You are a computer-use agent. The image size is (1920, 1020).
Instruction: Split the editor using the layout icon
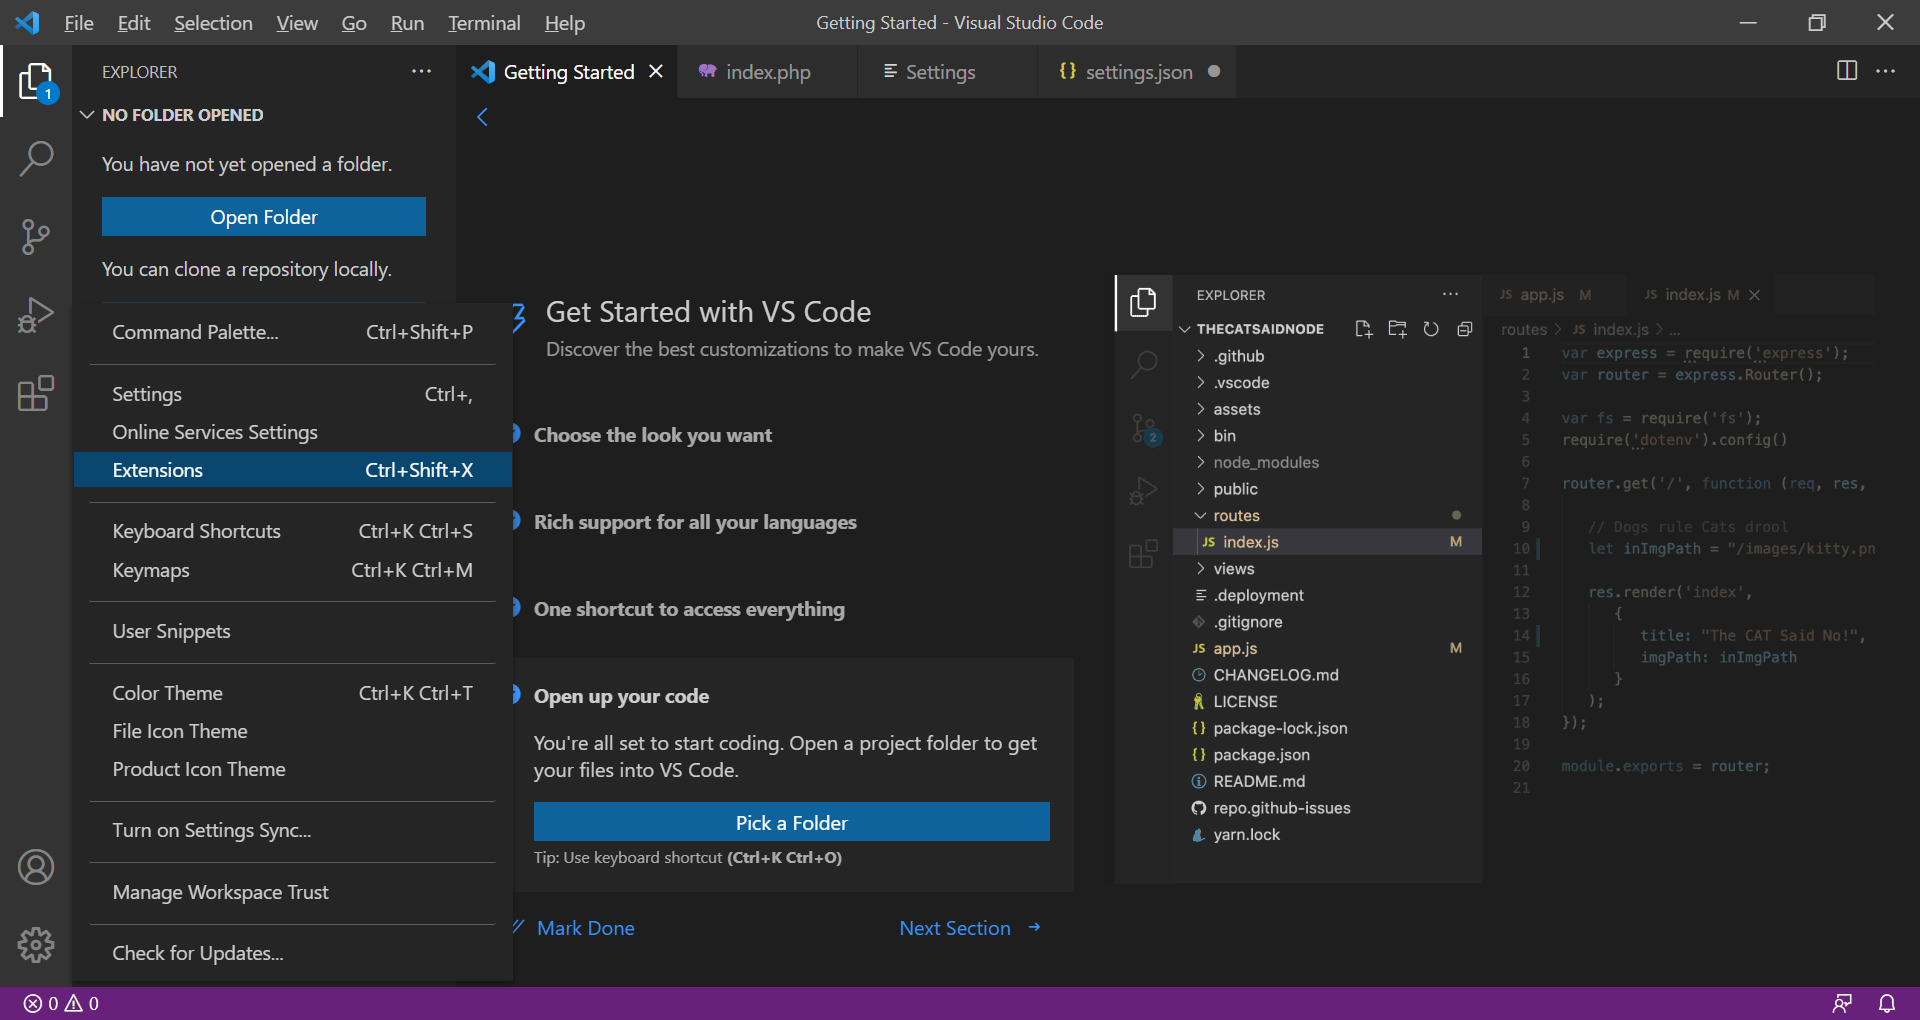coord(1845,71)
